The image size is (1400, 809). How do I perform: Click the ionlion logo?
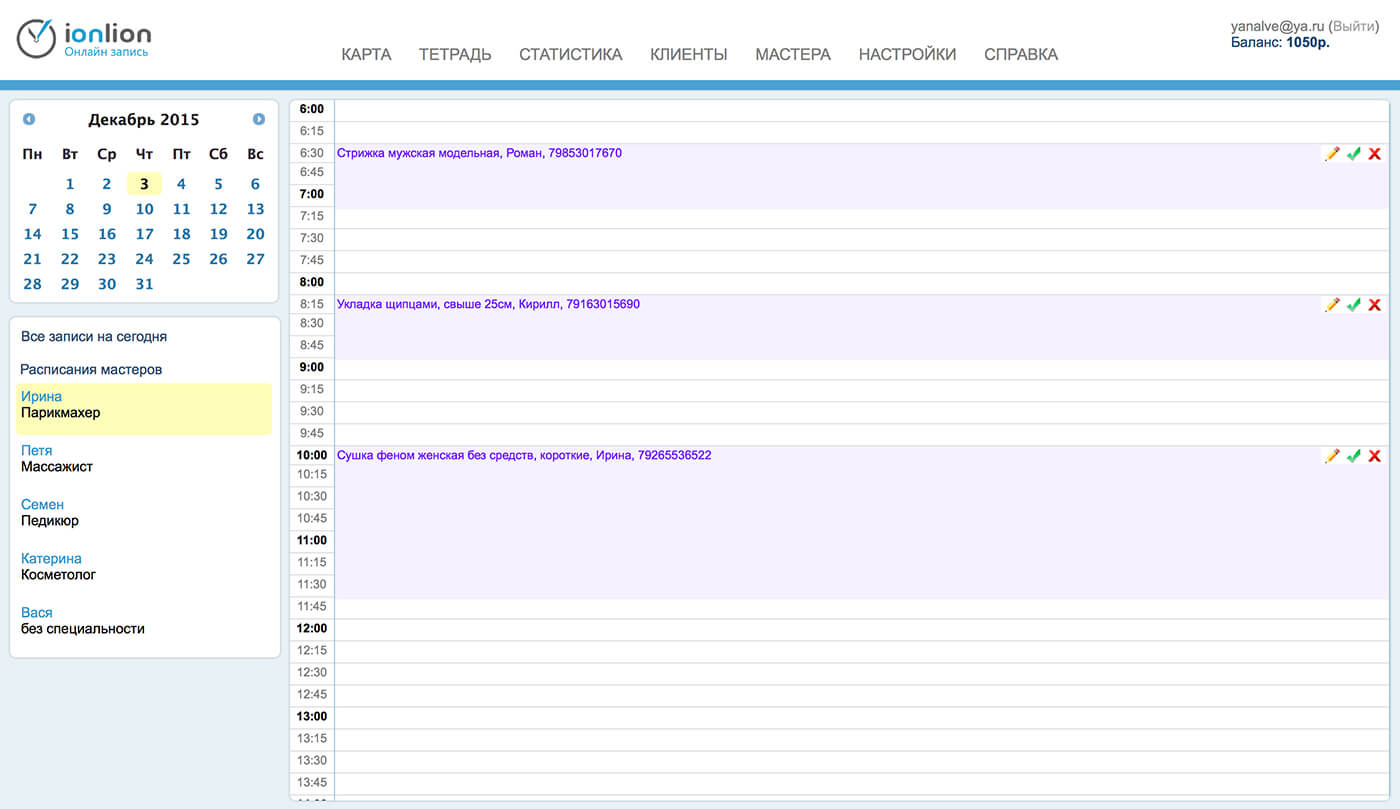click(84, 38)
